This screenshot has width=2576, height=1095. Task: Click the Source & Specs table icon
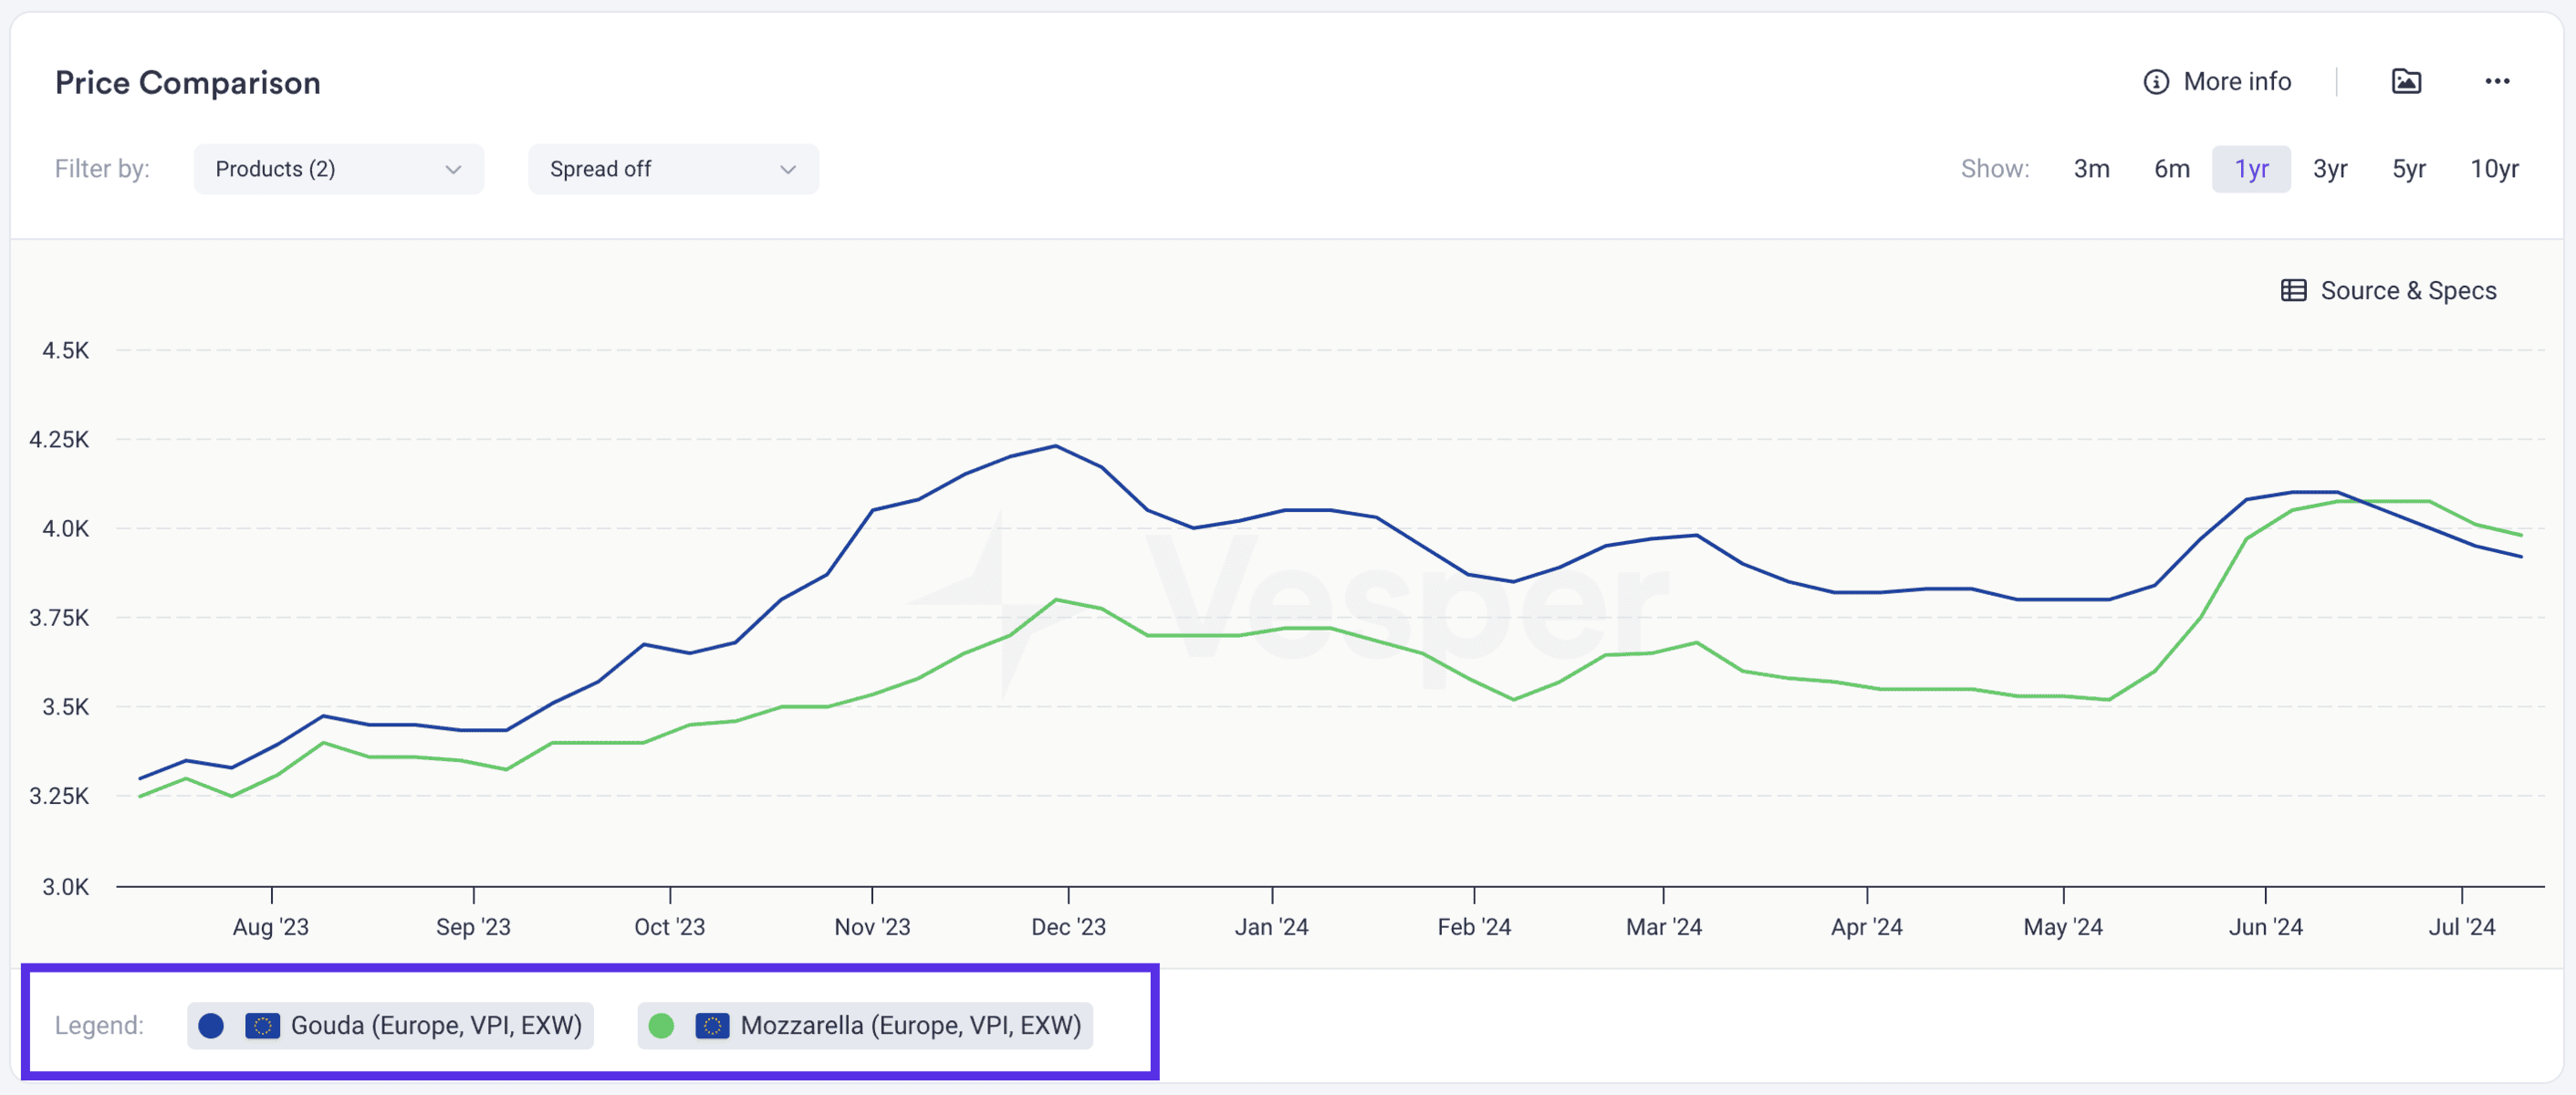(2293, 290)
